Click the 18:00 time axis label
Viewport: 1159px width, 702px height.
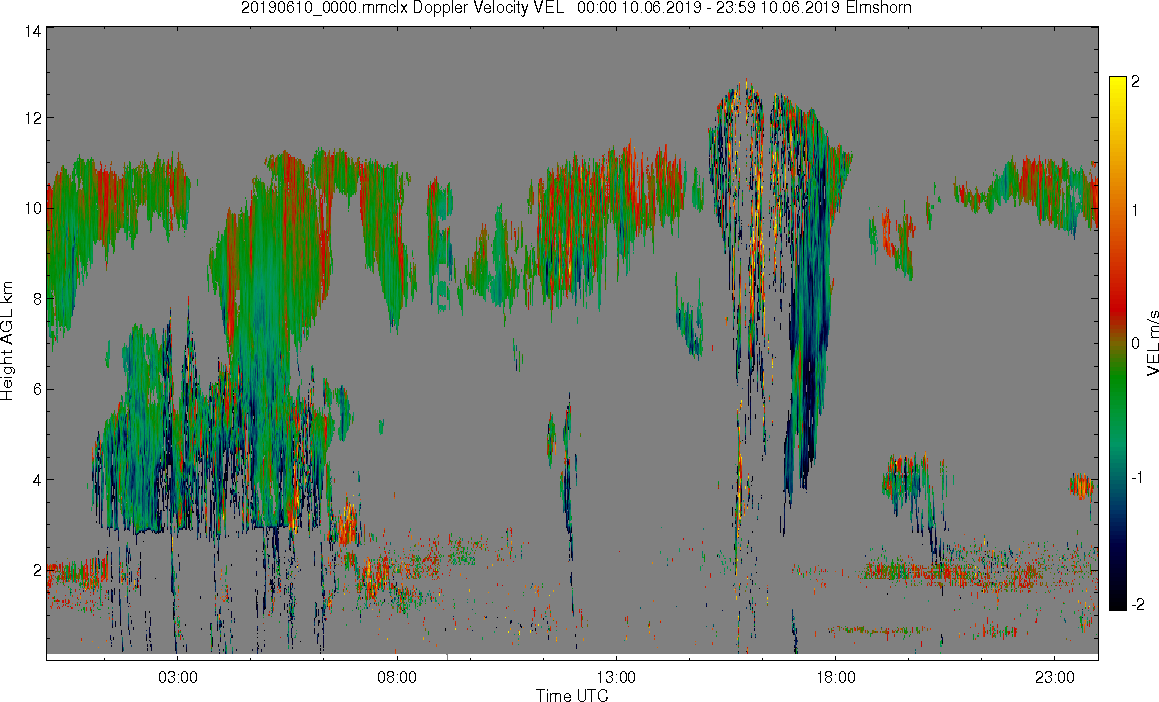click(835, 678)
